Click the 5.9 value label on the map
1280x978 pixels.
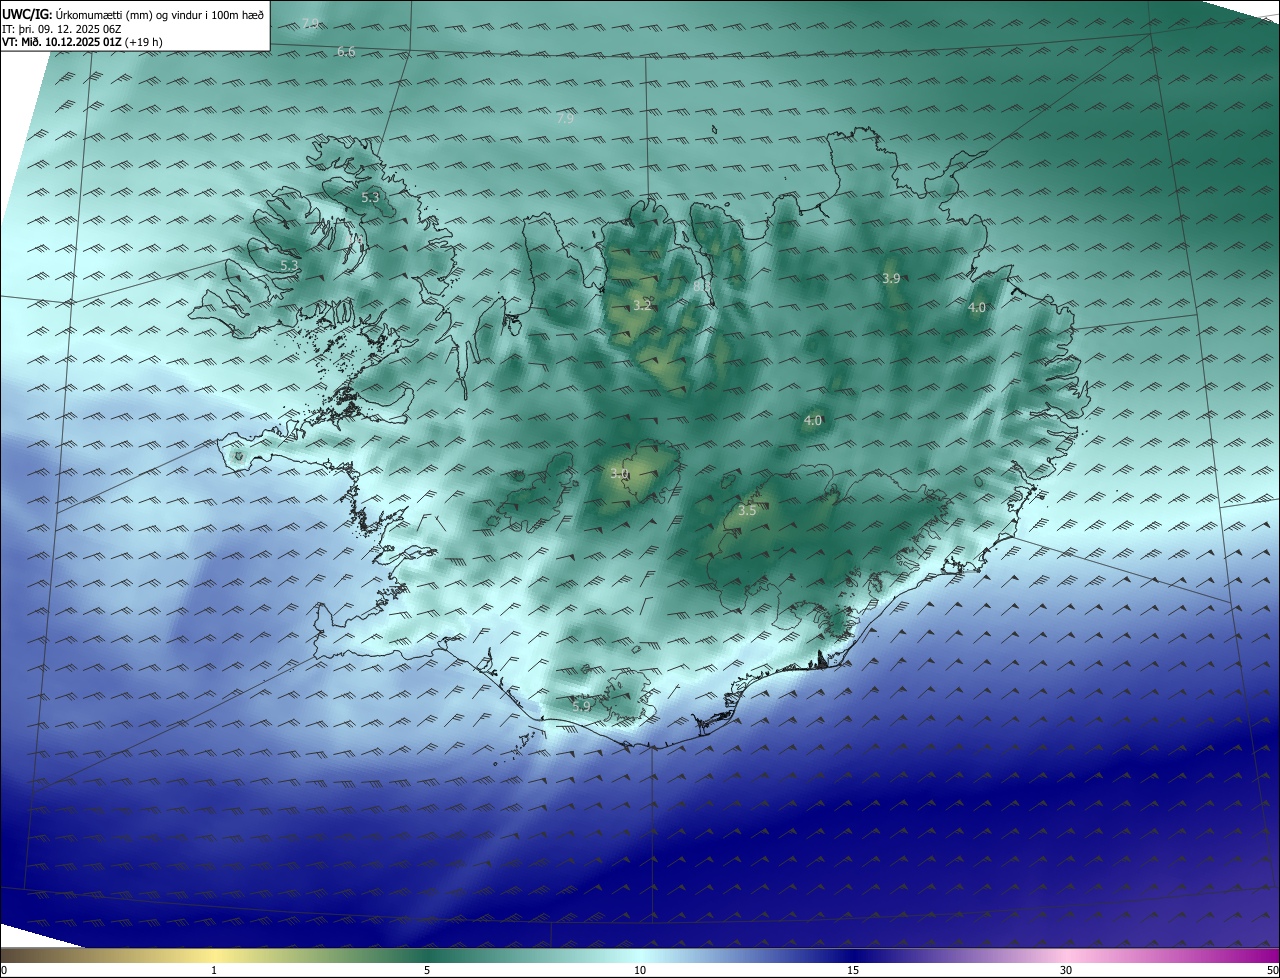(581, 706)
